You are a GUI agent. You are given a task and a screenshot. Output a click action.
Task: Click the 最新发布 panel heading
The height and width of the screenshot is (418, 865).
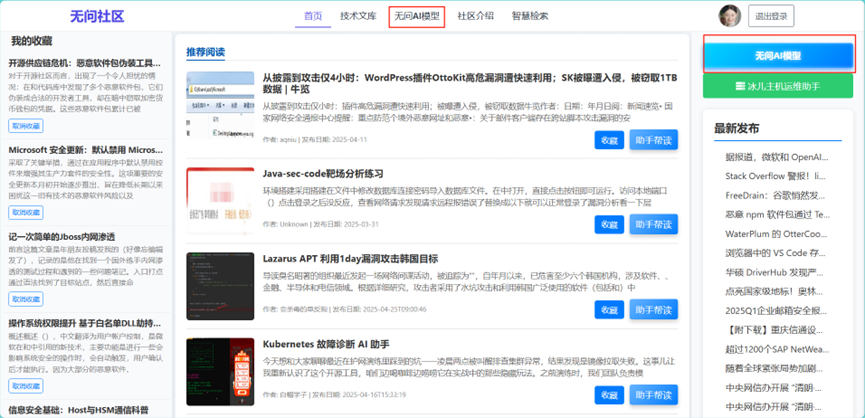[736, 128]
